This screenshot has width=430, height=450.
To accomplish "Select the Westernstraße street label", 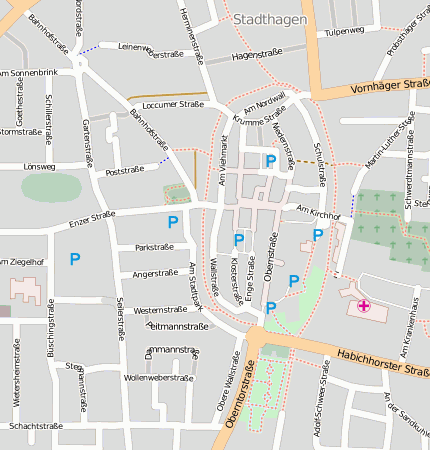I will tap(160, 310).
